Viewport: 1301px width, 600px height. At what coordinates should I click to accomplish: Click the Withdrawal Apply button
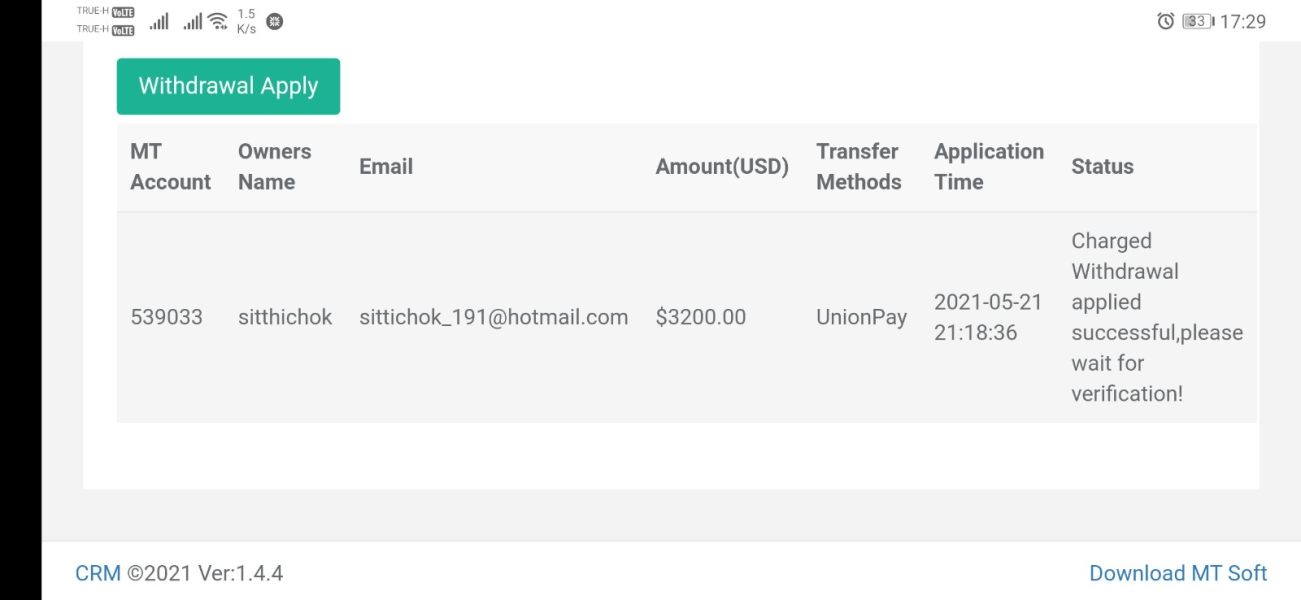coord(228,86)
